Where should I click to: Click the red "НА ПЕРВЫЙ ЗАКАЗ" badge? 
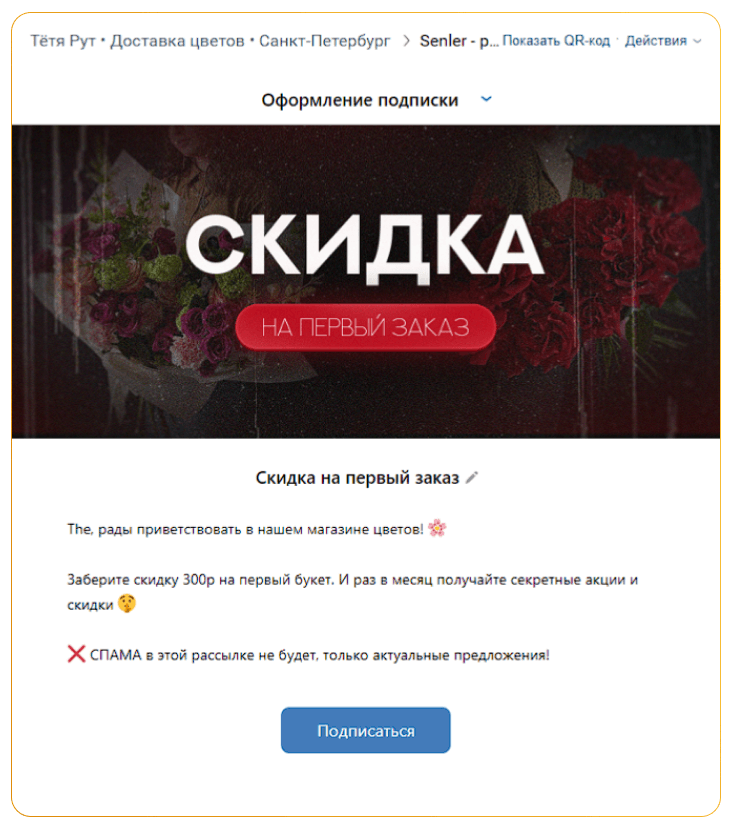click(x=365, y=326)
